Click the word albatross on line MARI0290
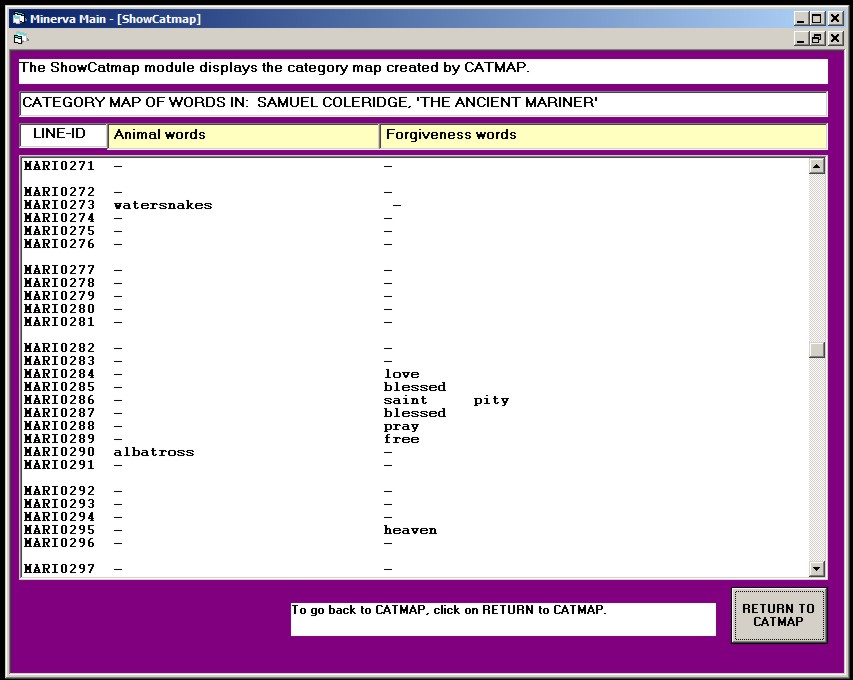Screen dimensions: 853x680 (x=154, y=452)
